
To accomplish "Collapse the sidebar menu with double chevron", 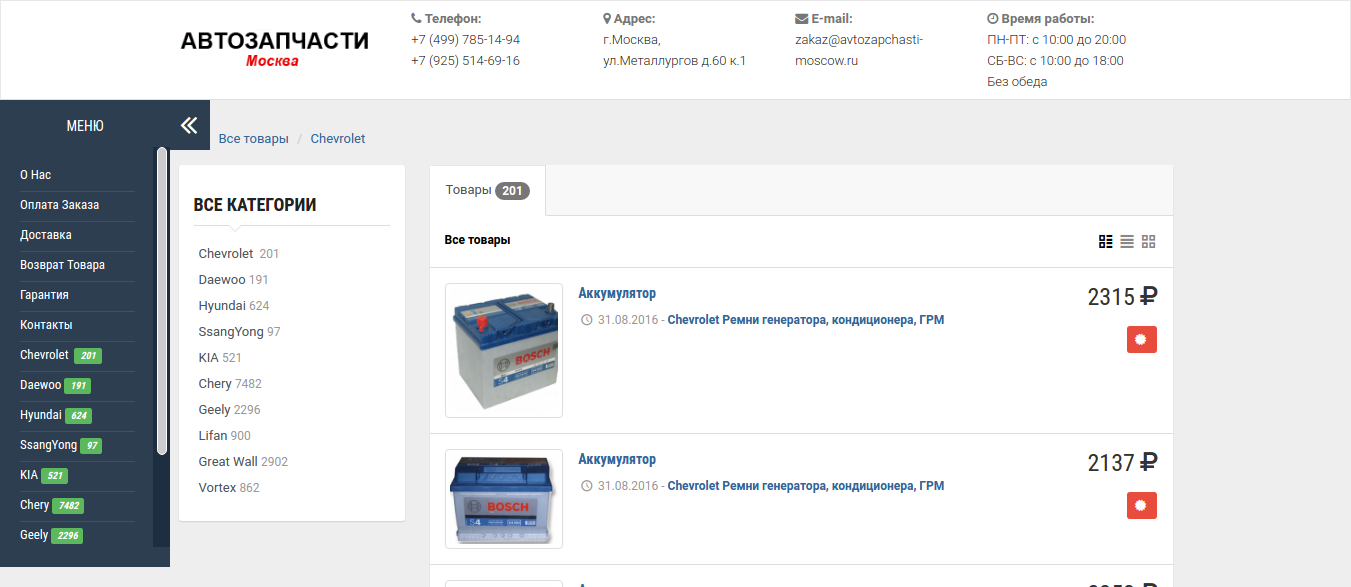I will coord(189,125).
